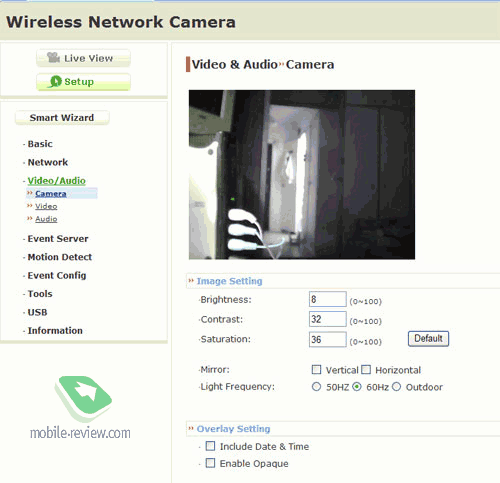Click the camera preview image
The height and width of the screenshot is (483, 500).
(302, 174)
